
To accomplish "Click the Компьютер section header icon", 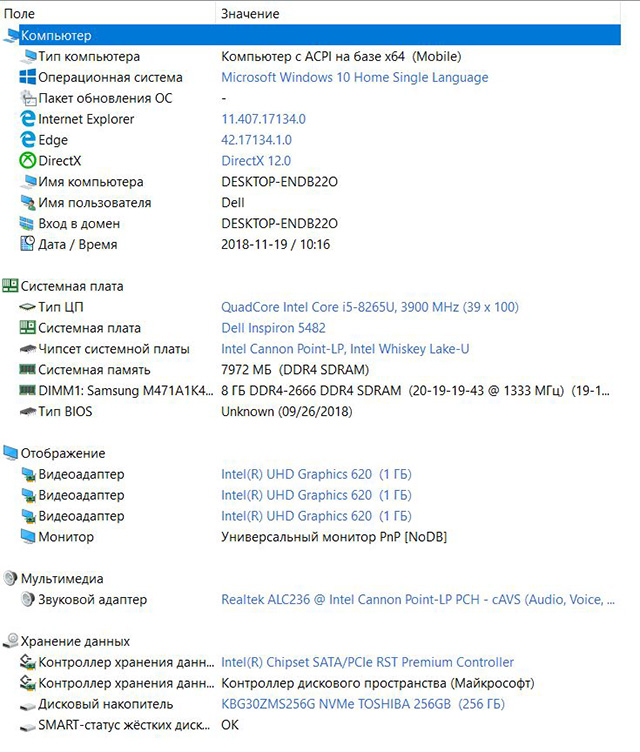I will pyautogui.click(x=11, y=35).
